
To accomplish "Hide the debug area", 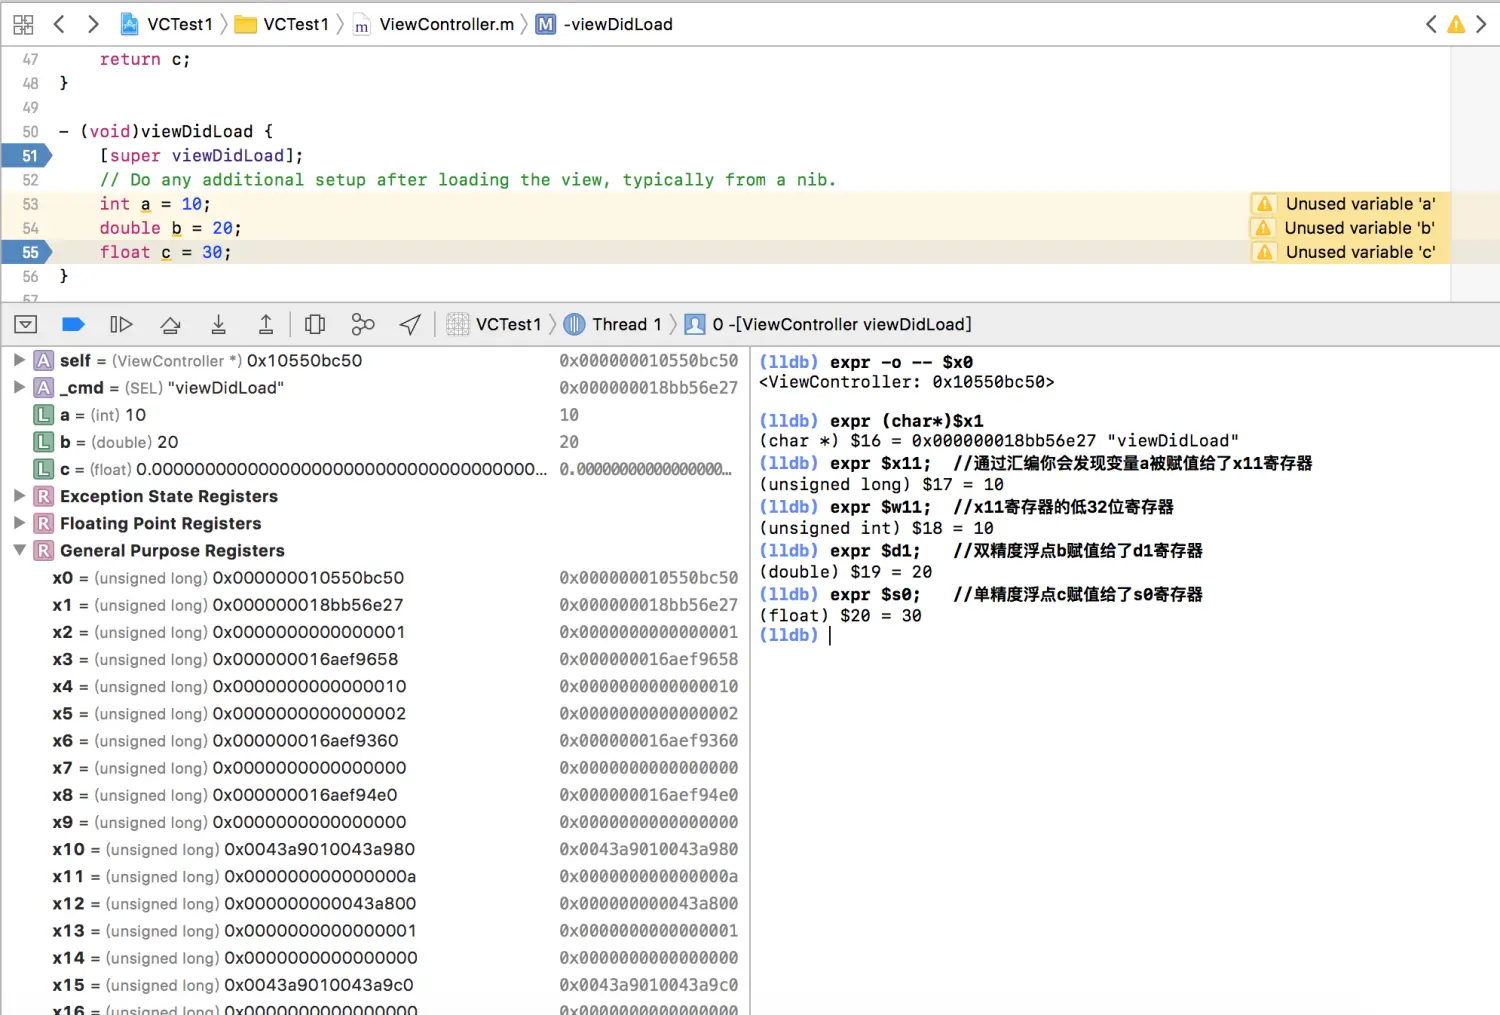I will coord(26,324).
